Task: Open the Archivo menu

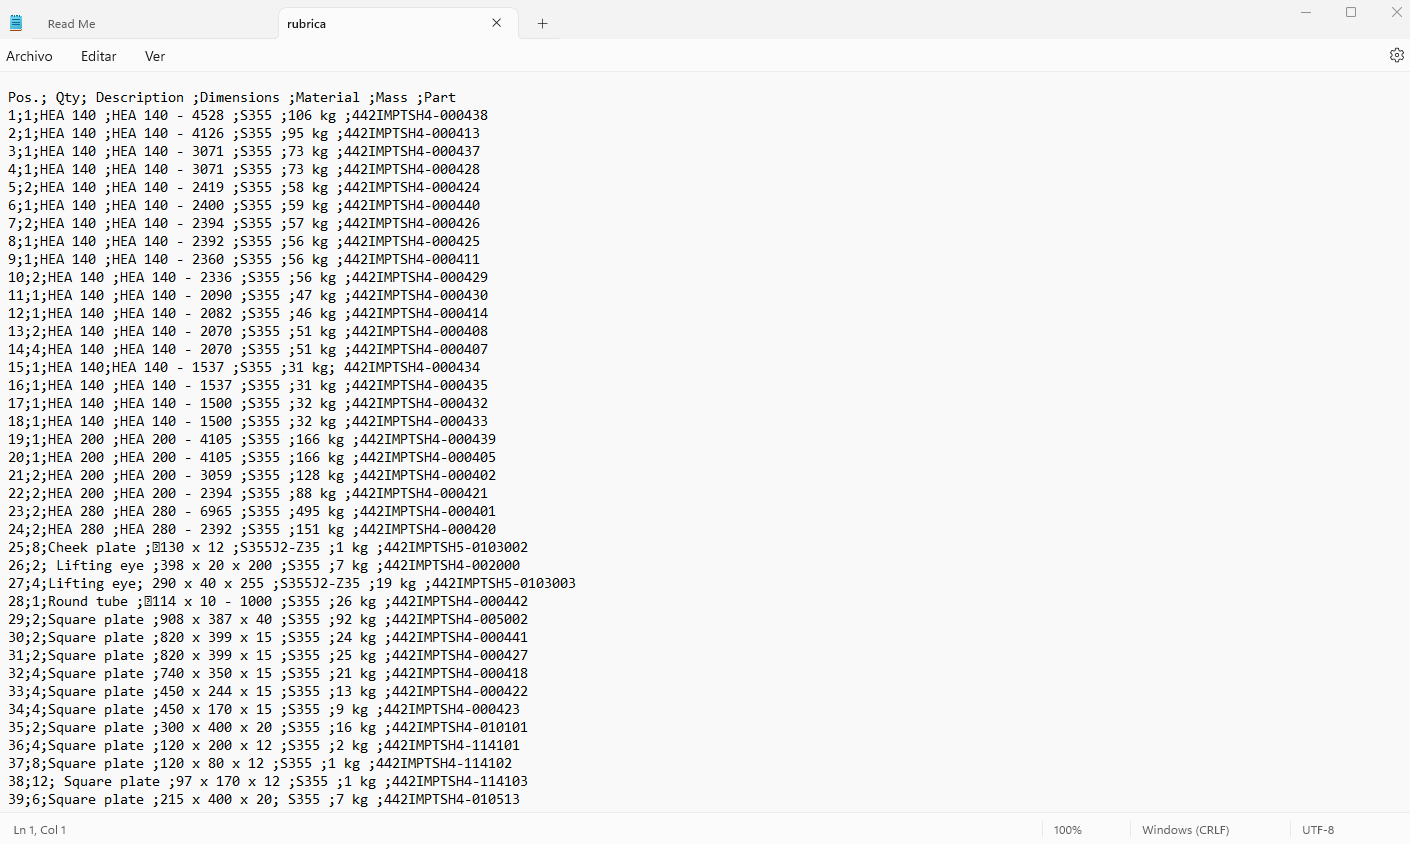Action: pos(29,56)
